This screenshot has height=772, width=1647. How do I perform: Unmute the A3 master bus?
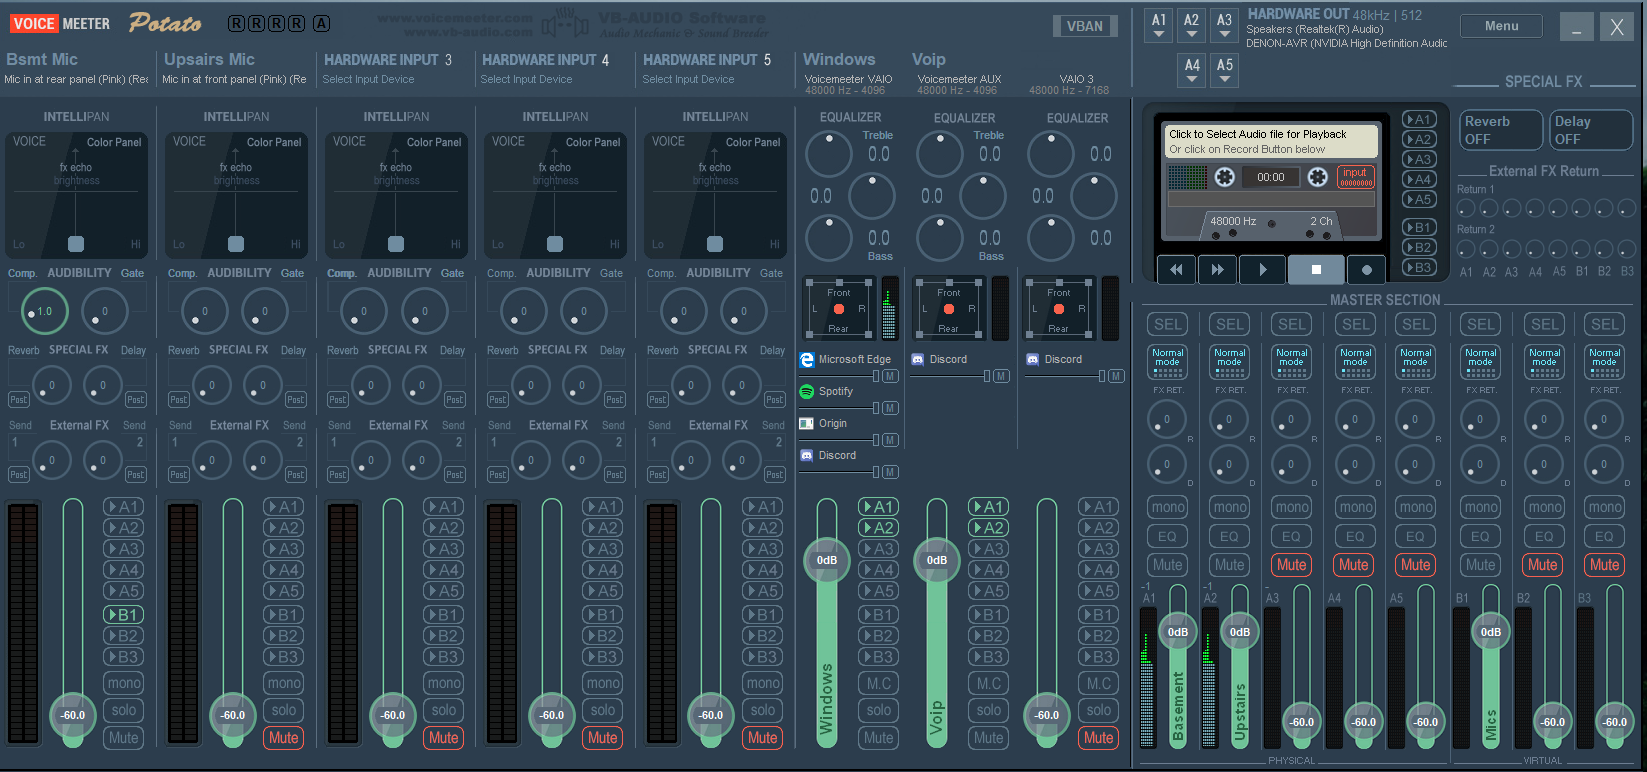pyautogui.click(x=1291, y=565)
